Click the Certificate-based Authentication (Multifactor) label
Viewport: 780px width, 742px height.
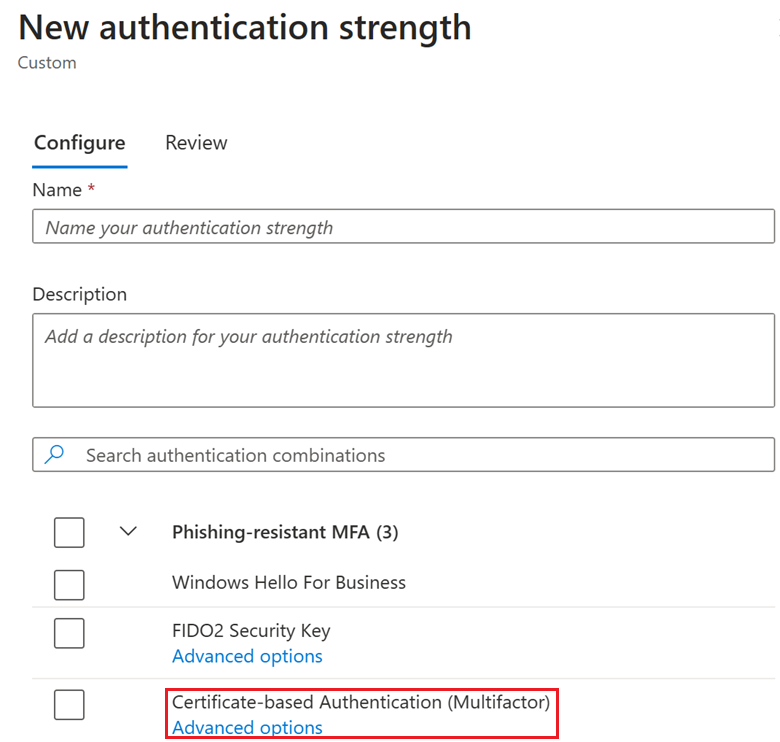(360, 702)
